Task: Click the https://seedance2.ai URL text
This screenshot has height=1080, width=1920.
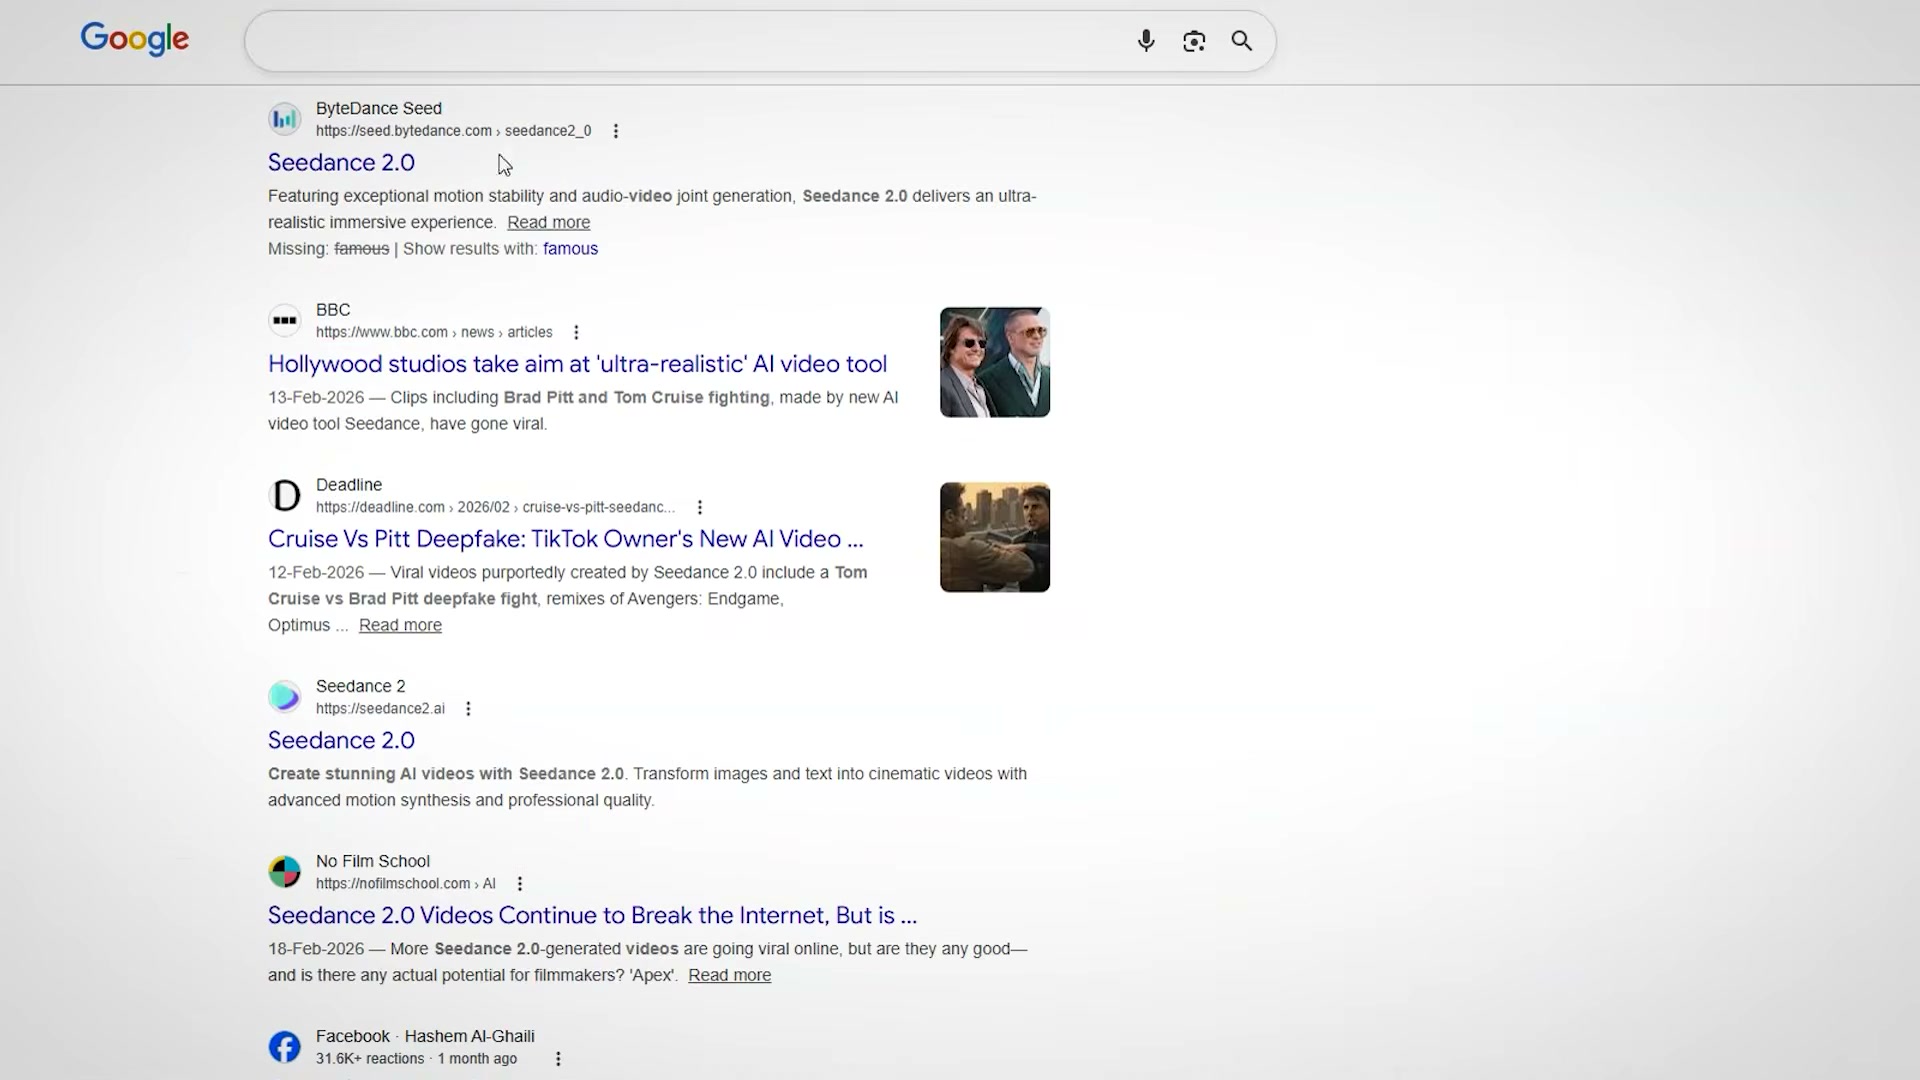Action: (380, 709)
